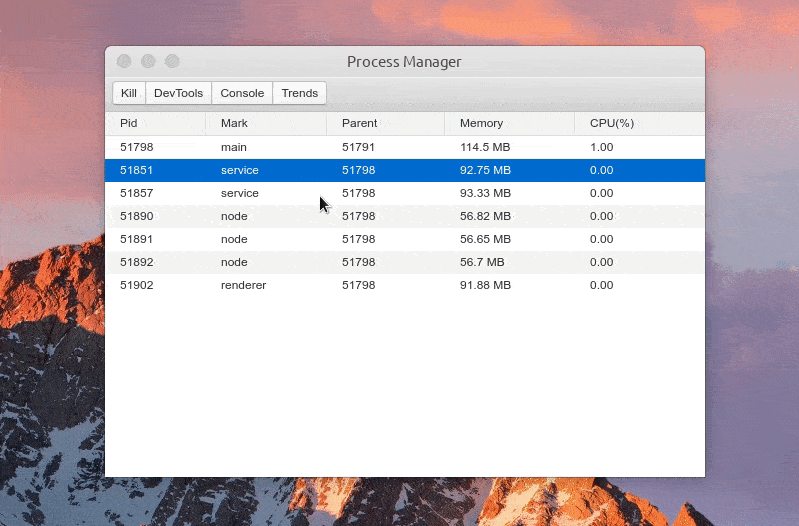This screenshot has width=799, height=526.
Task: Open DevTools for the selected process
Action: (178, 93)
